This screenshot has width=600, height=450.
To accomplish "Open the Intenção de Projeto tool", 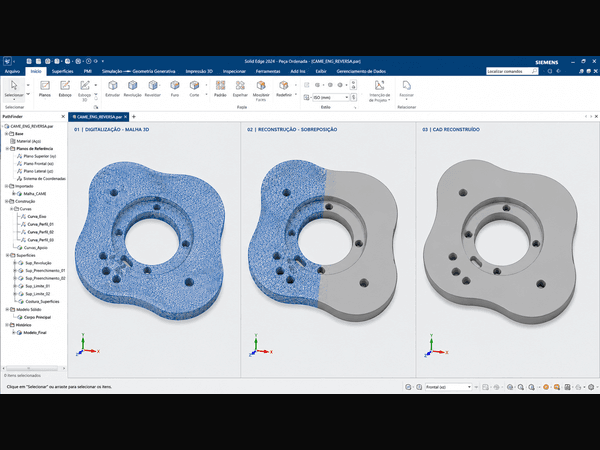I will tap(380, 90).
